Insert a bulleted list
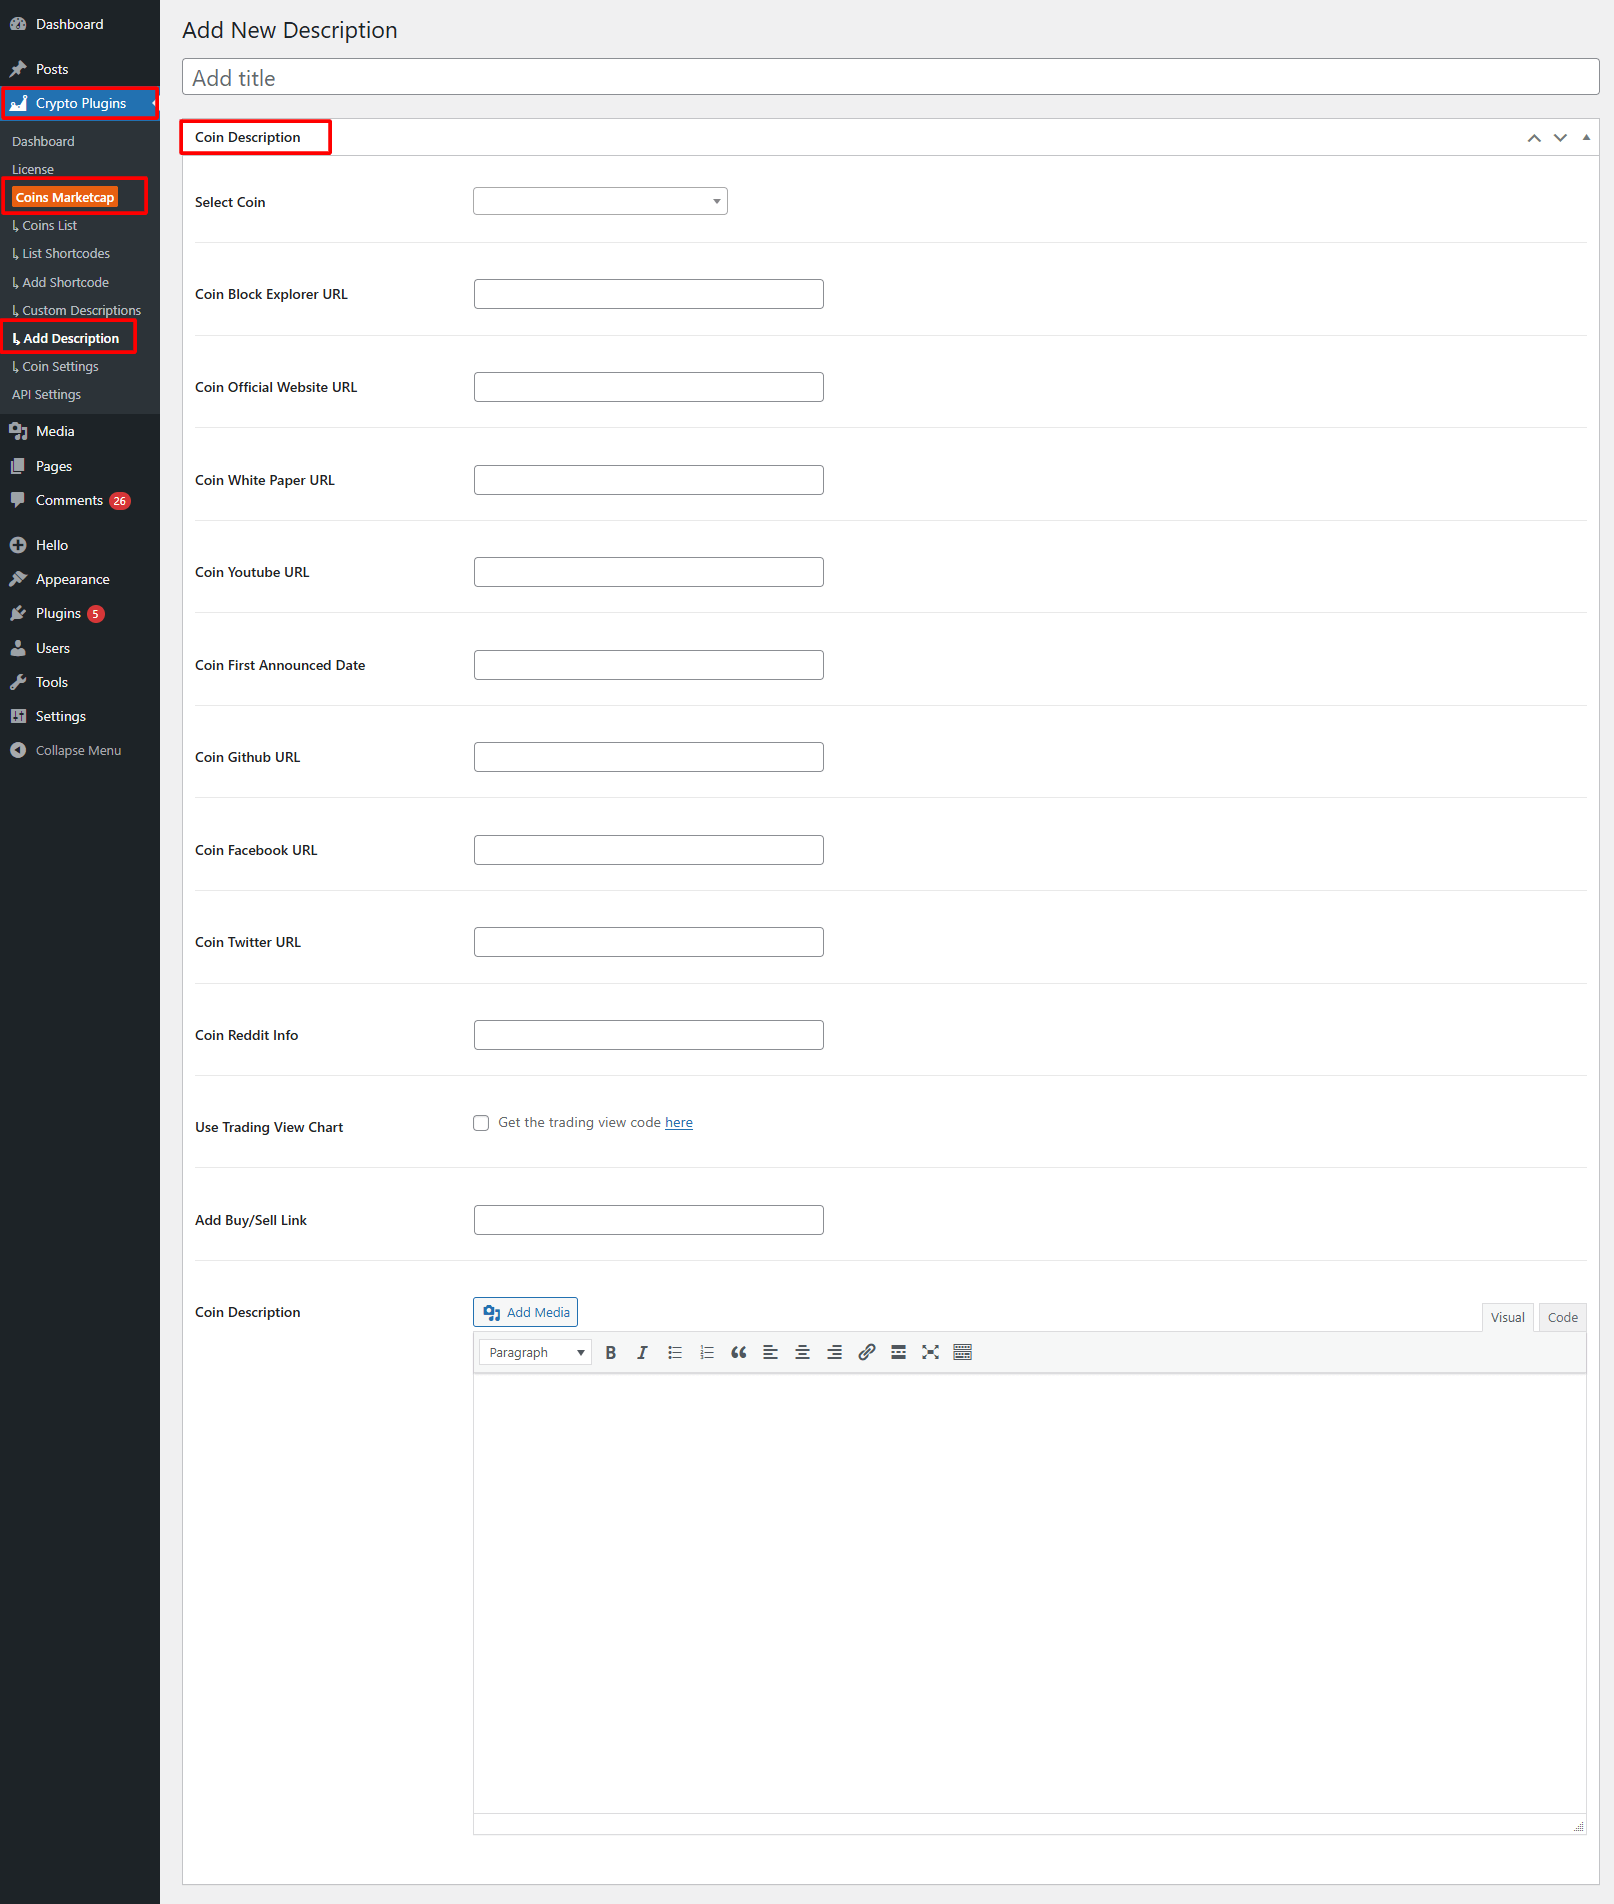This screenshot has height=1904, width=1614. [x=675, y=1352]
